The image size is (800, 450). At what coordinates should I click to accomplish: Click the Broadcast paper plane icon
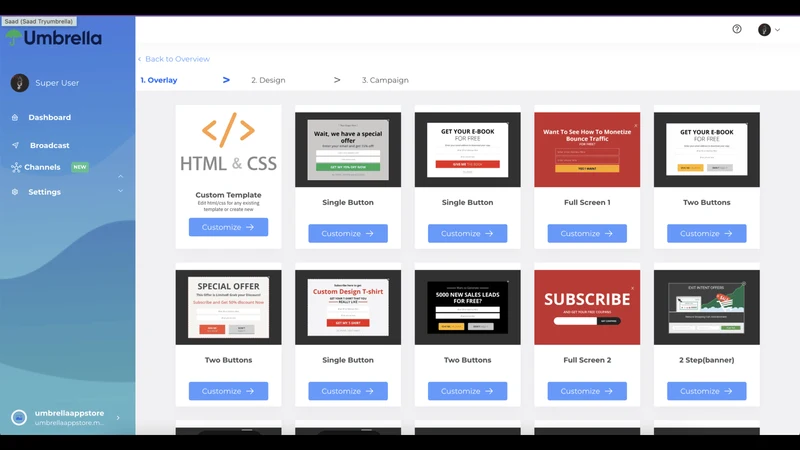[15, 145]
